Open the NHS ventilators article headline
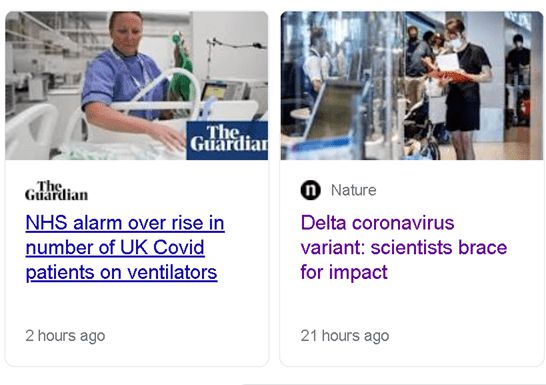The height and width of the screenshot is (385, 546). 125,248
